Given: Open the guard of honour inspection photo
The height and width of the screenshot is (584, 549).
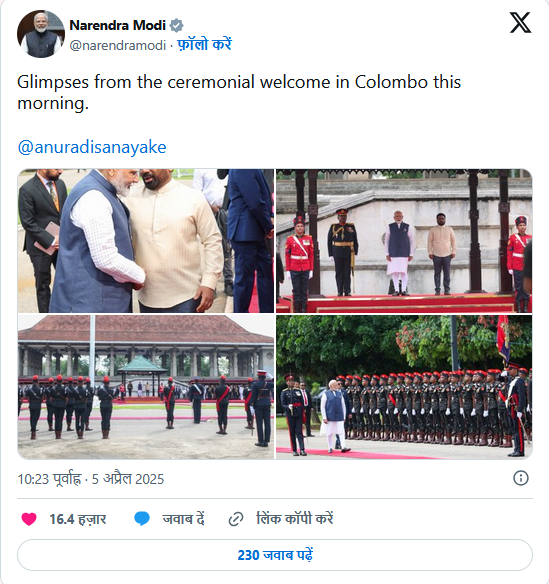Looking at the screenshot, I should point(404,387).
